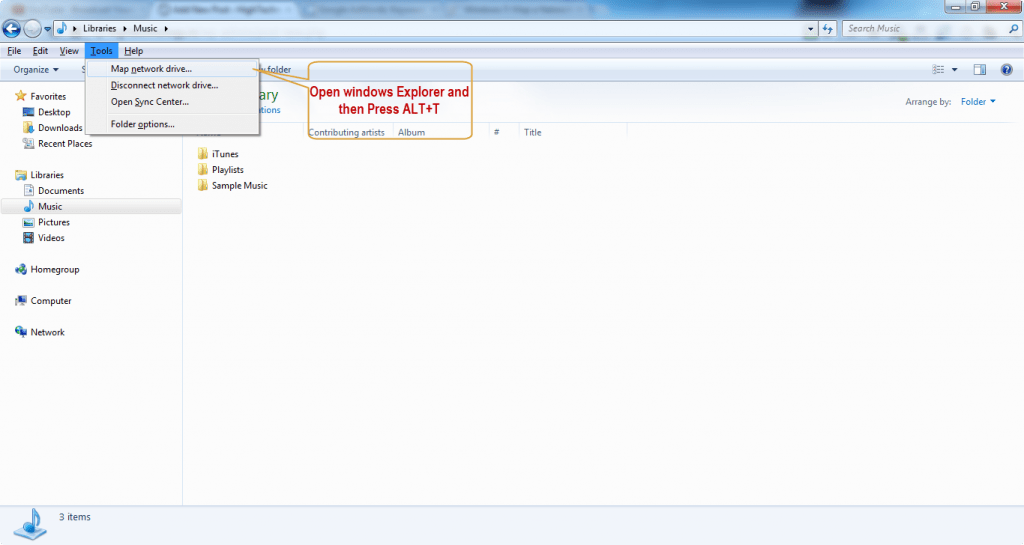Click the Recent Places icon

[28, 144]
